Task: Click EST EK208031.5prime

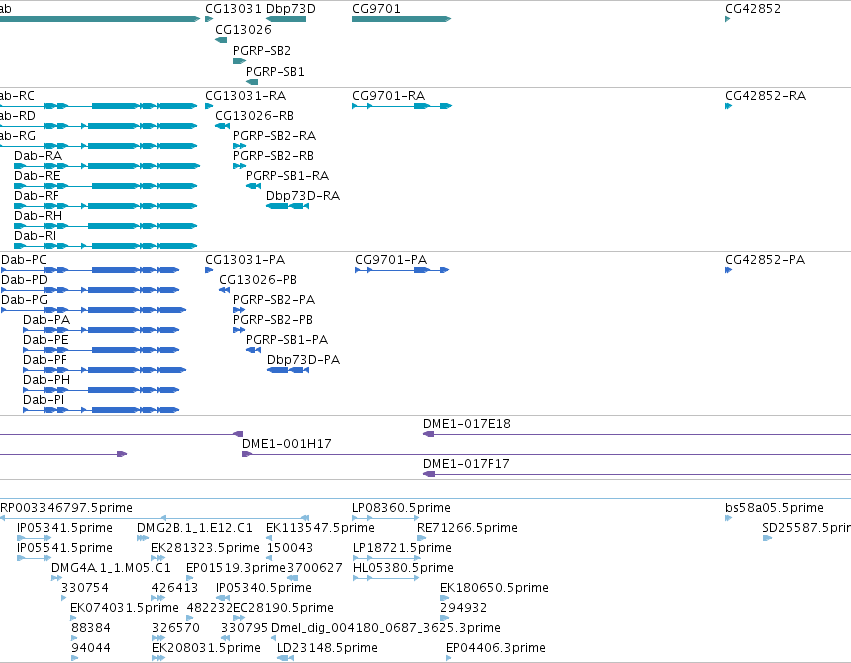Action: coord(206,648)
